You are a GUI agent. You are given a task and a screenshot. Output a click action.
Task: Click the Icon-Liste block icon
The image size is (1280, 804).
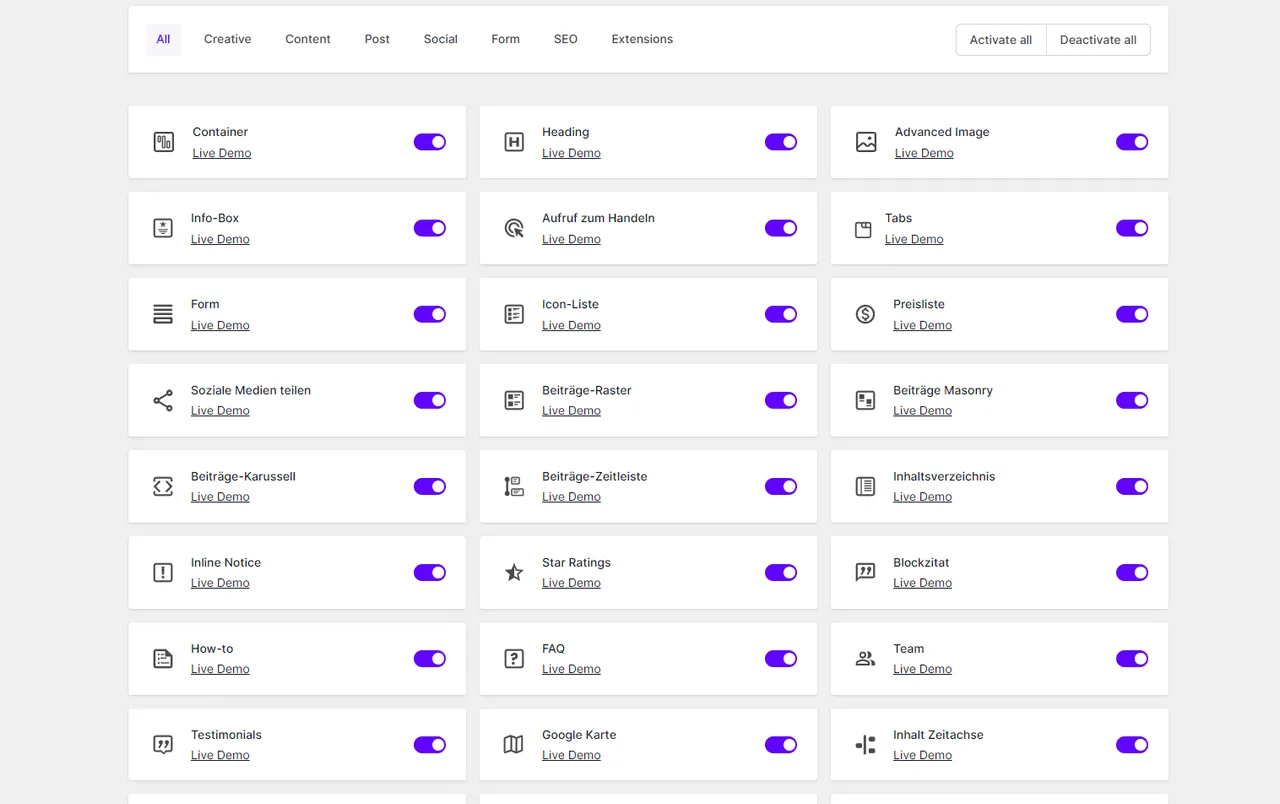[514, 314]
